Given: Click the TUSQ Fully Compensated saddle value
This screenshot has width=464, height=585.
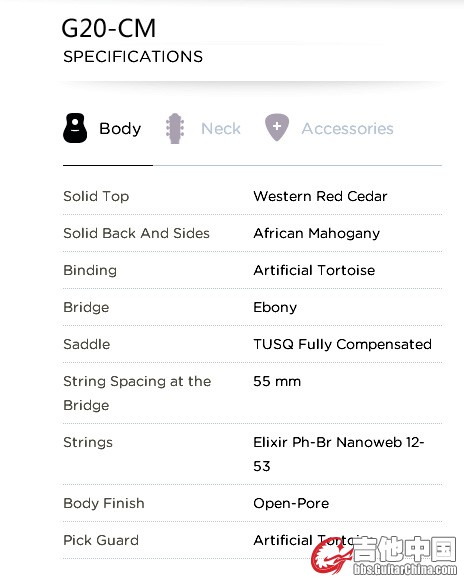Looking at the screenshot, I should click(x=342, y=344).
